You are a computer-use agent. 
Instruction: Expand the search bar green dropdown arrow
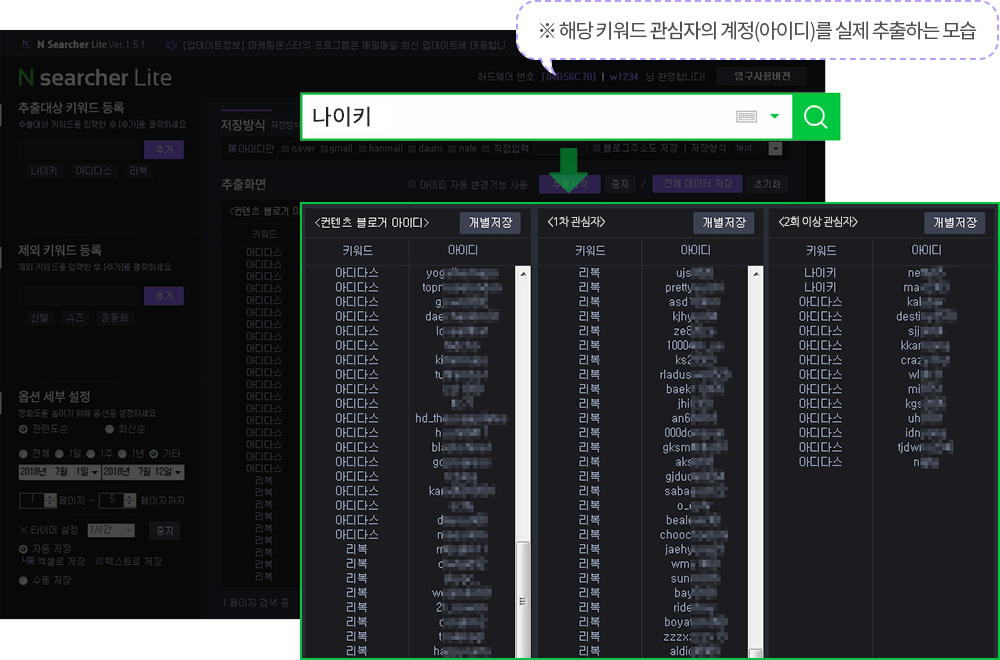point(775,116)
